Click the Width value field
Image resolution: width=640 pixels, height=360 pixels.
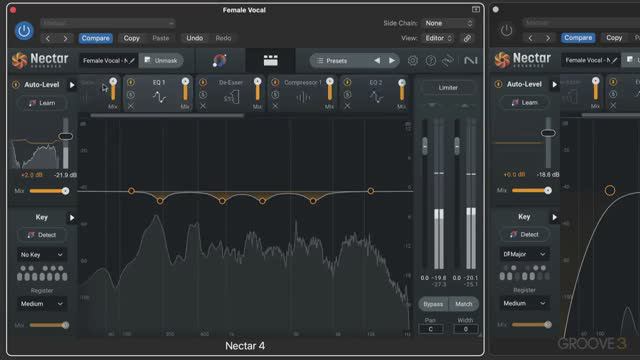pos(465,329)
